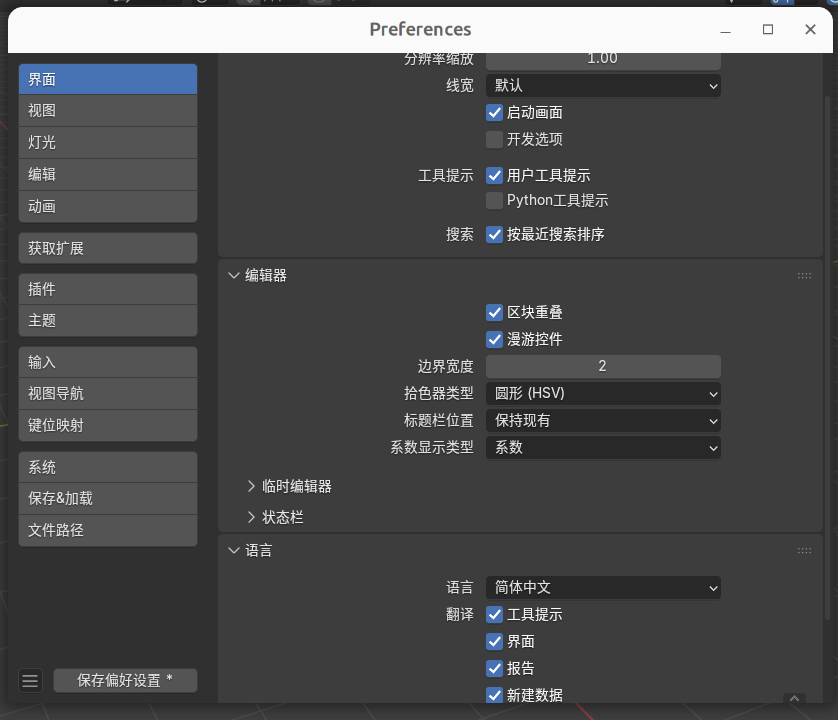Click the vertical scrollbar of the preferences panel

[x=828, y=357]
